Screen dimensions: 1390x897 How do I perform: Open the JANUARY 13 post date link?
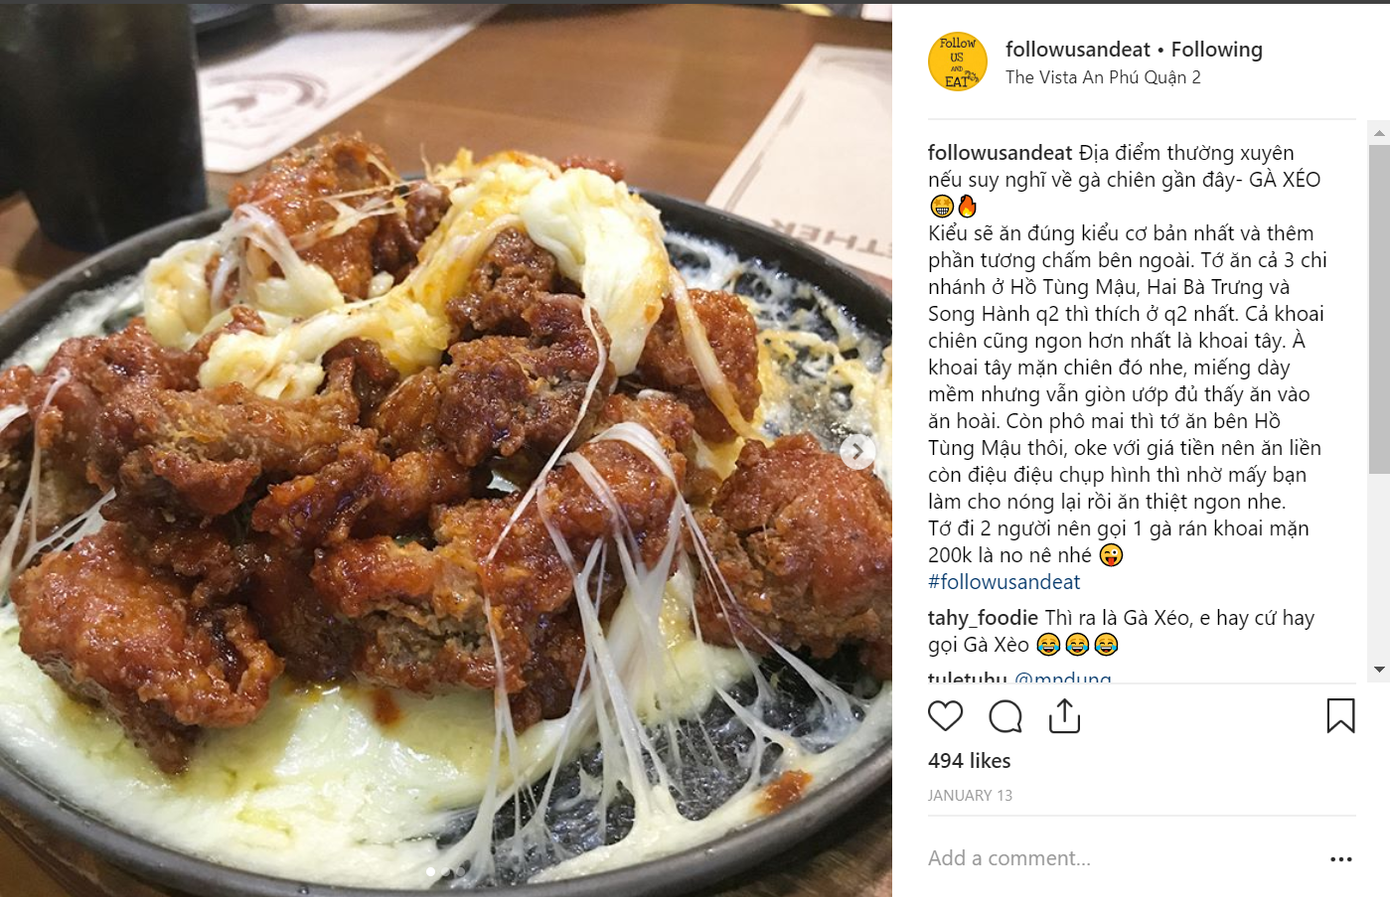pos(970,796)
